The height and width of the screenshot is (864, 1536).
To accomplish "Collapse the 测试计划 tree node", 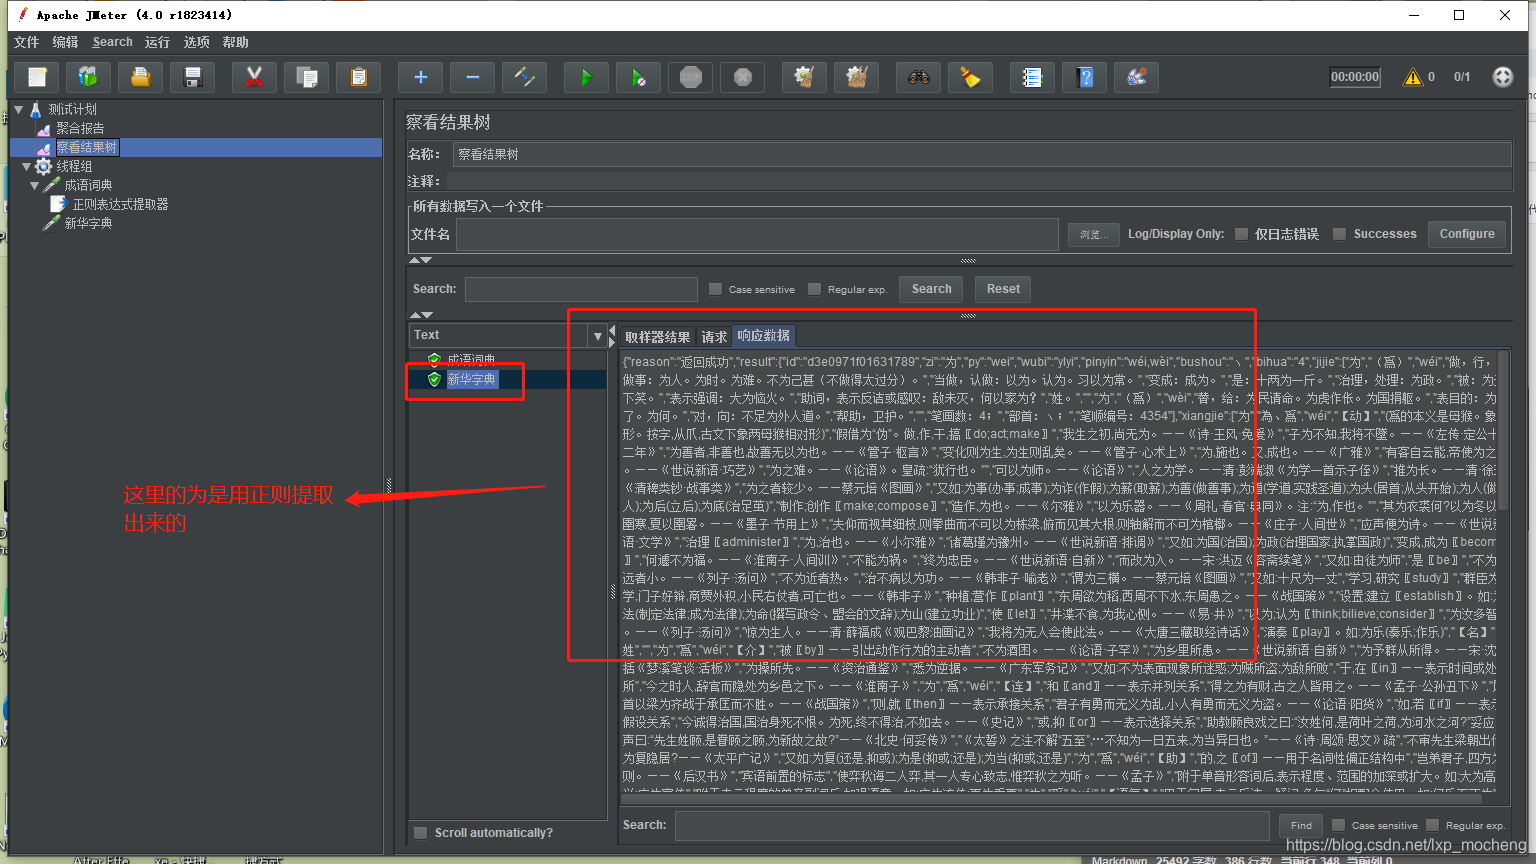I will tap(19, 109).
